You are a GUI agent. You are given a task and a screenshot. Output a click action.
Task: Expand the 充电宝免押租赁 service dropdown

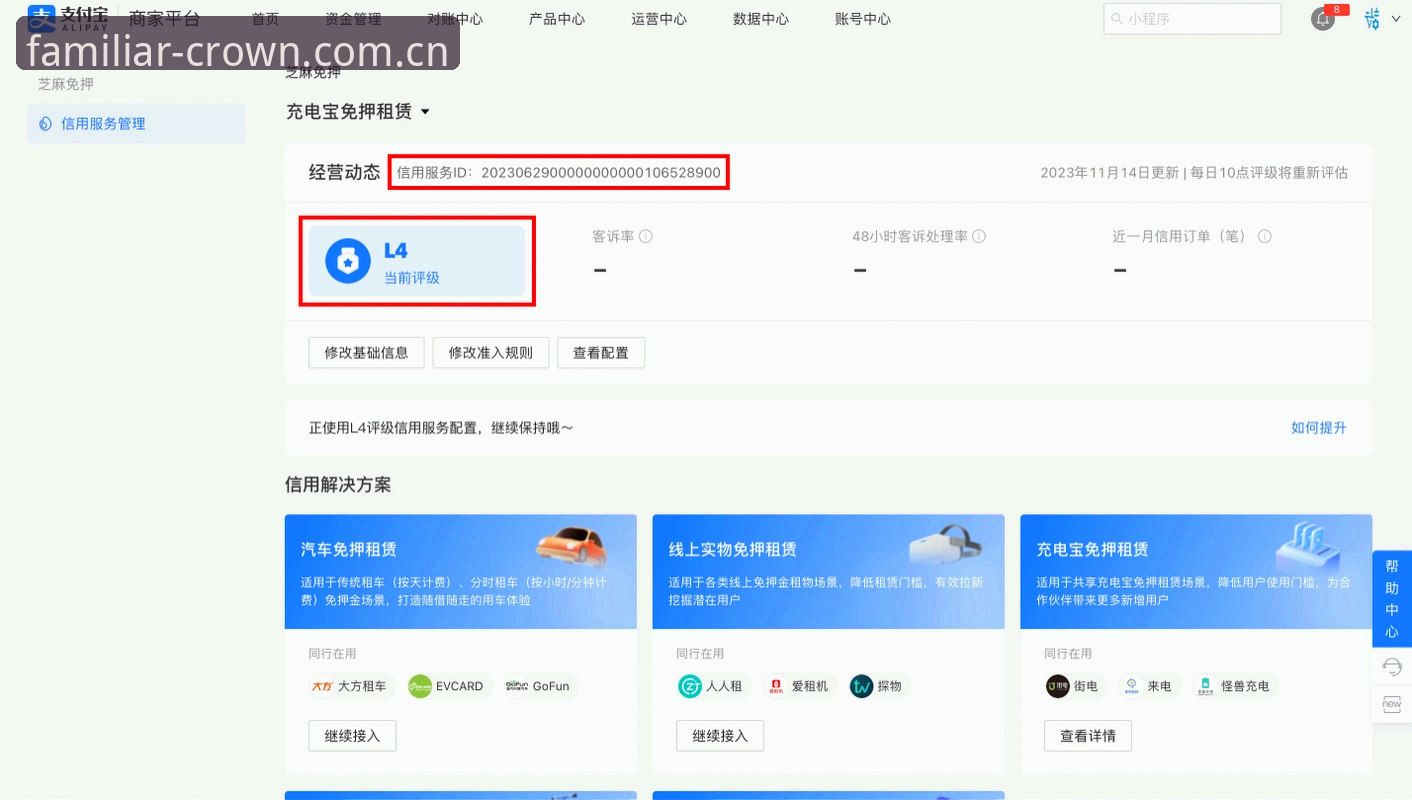pyautogui.click(x=425, y=112)
